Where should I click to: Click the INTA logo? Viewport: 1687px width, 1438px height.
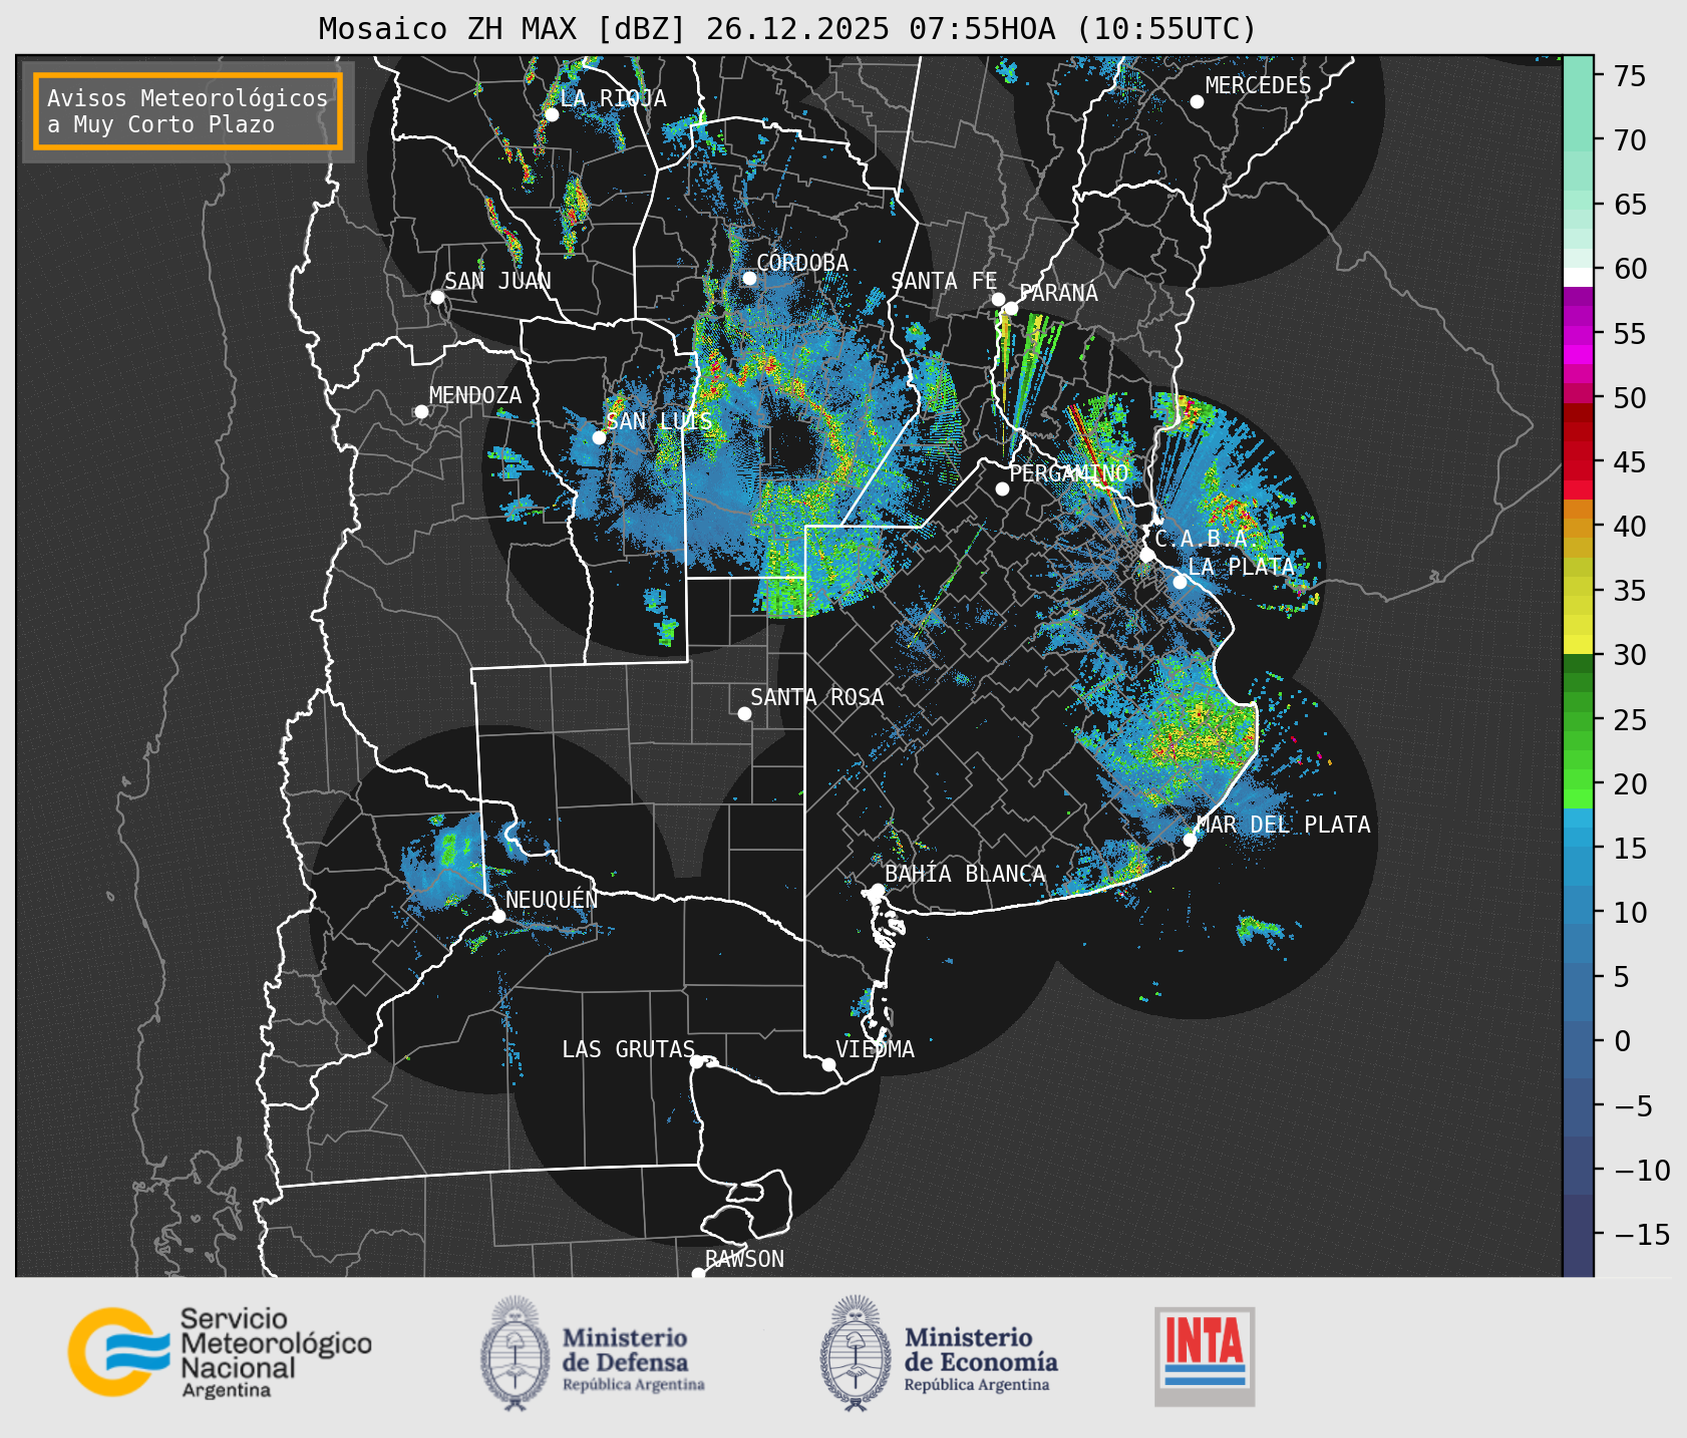point(1205,1355)
